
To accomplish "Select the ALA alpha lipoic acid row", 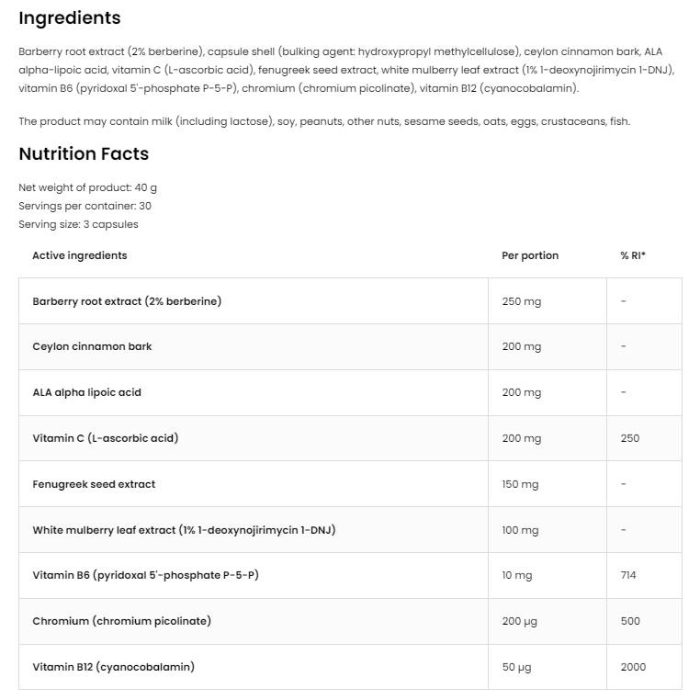I will (x=350, y=393).
